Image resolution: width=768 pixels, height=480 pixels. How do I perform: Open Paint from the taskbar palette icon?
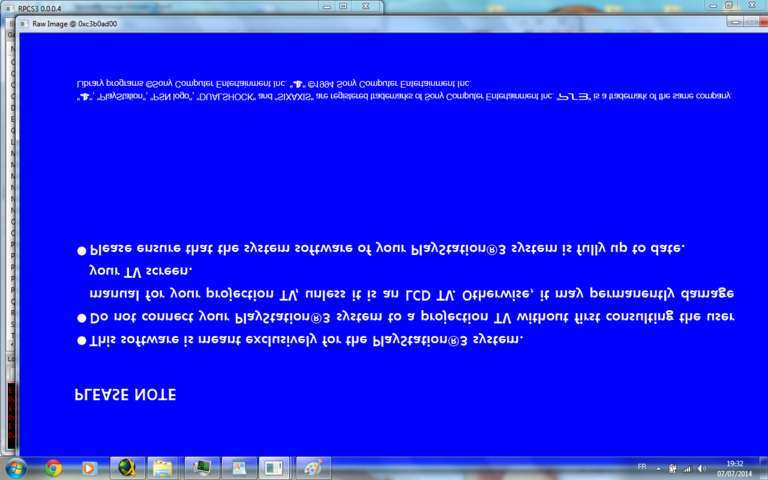(x=312, y=468)
